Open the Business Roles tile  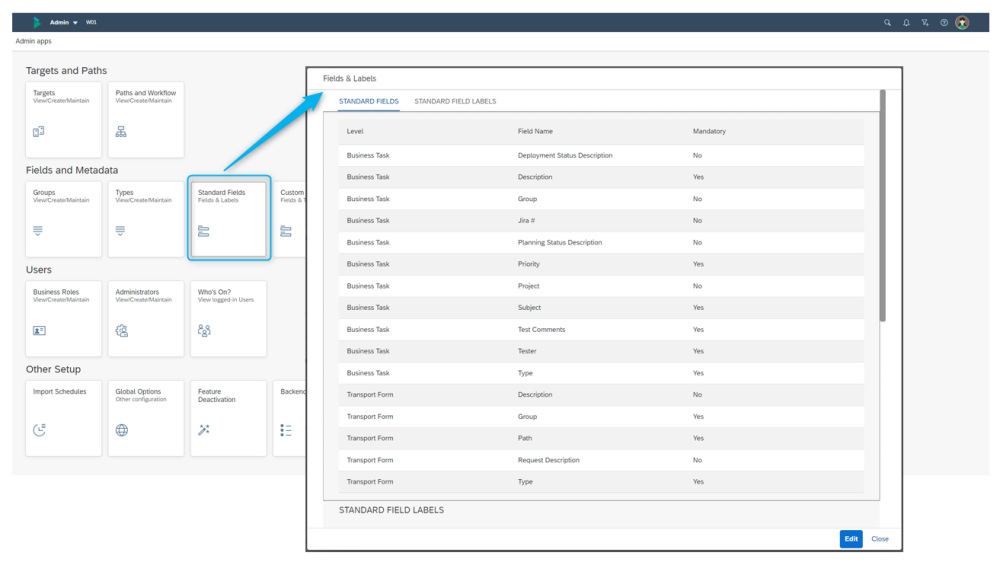(64, 318)
